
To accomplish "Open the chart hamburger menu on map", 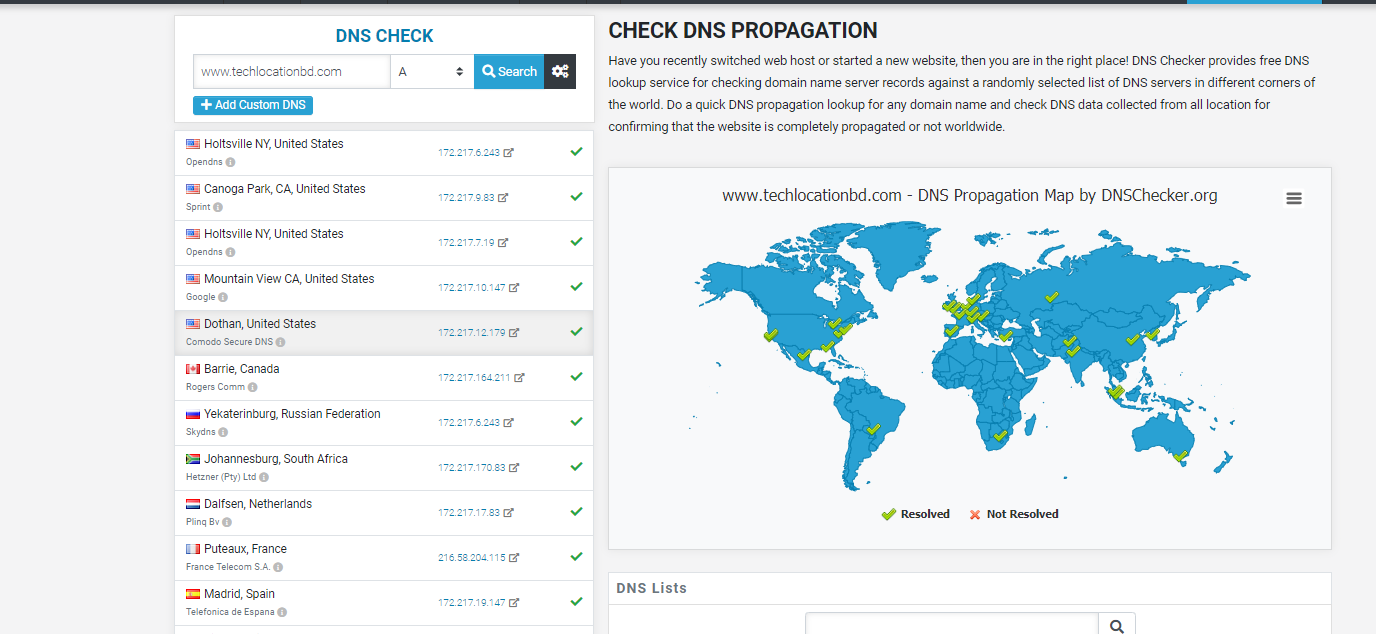I will coord(1294,198).
